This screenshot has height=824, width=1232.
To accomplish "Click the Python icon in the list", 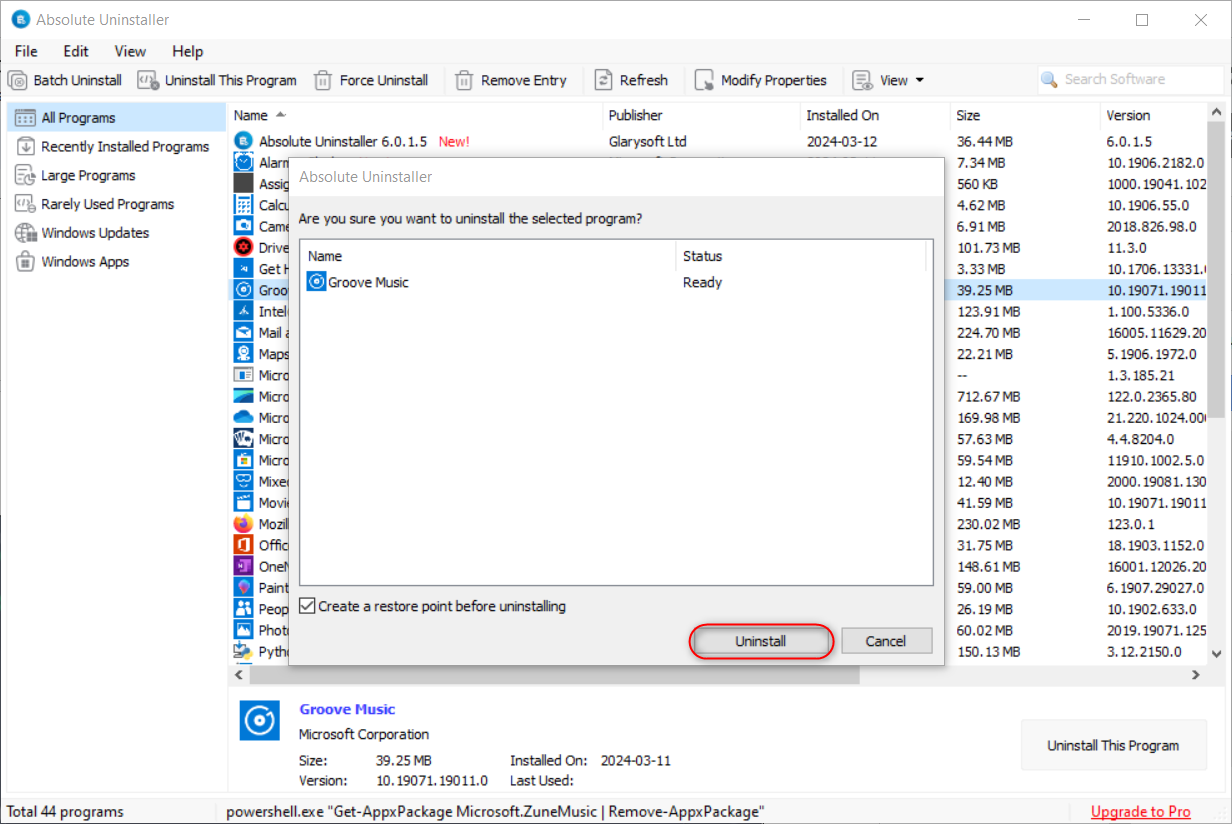I will point(243,651).
